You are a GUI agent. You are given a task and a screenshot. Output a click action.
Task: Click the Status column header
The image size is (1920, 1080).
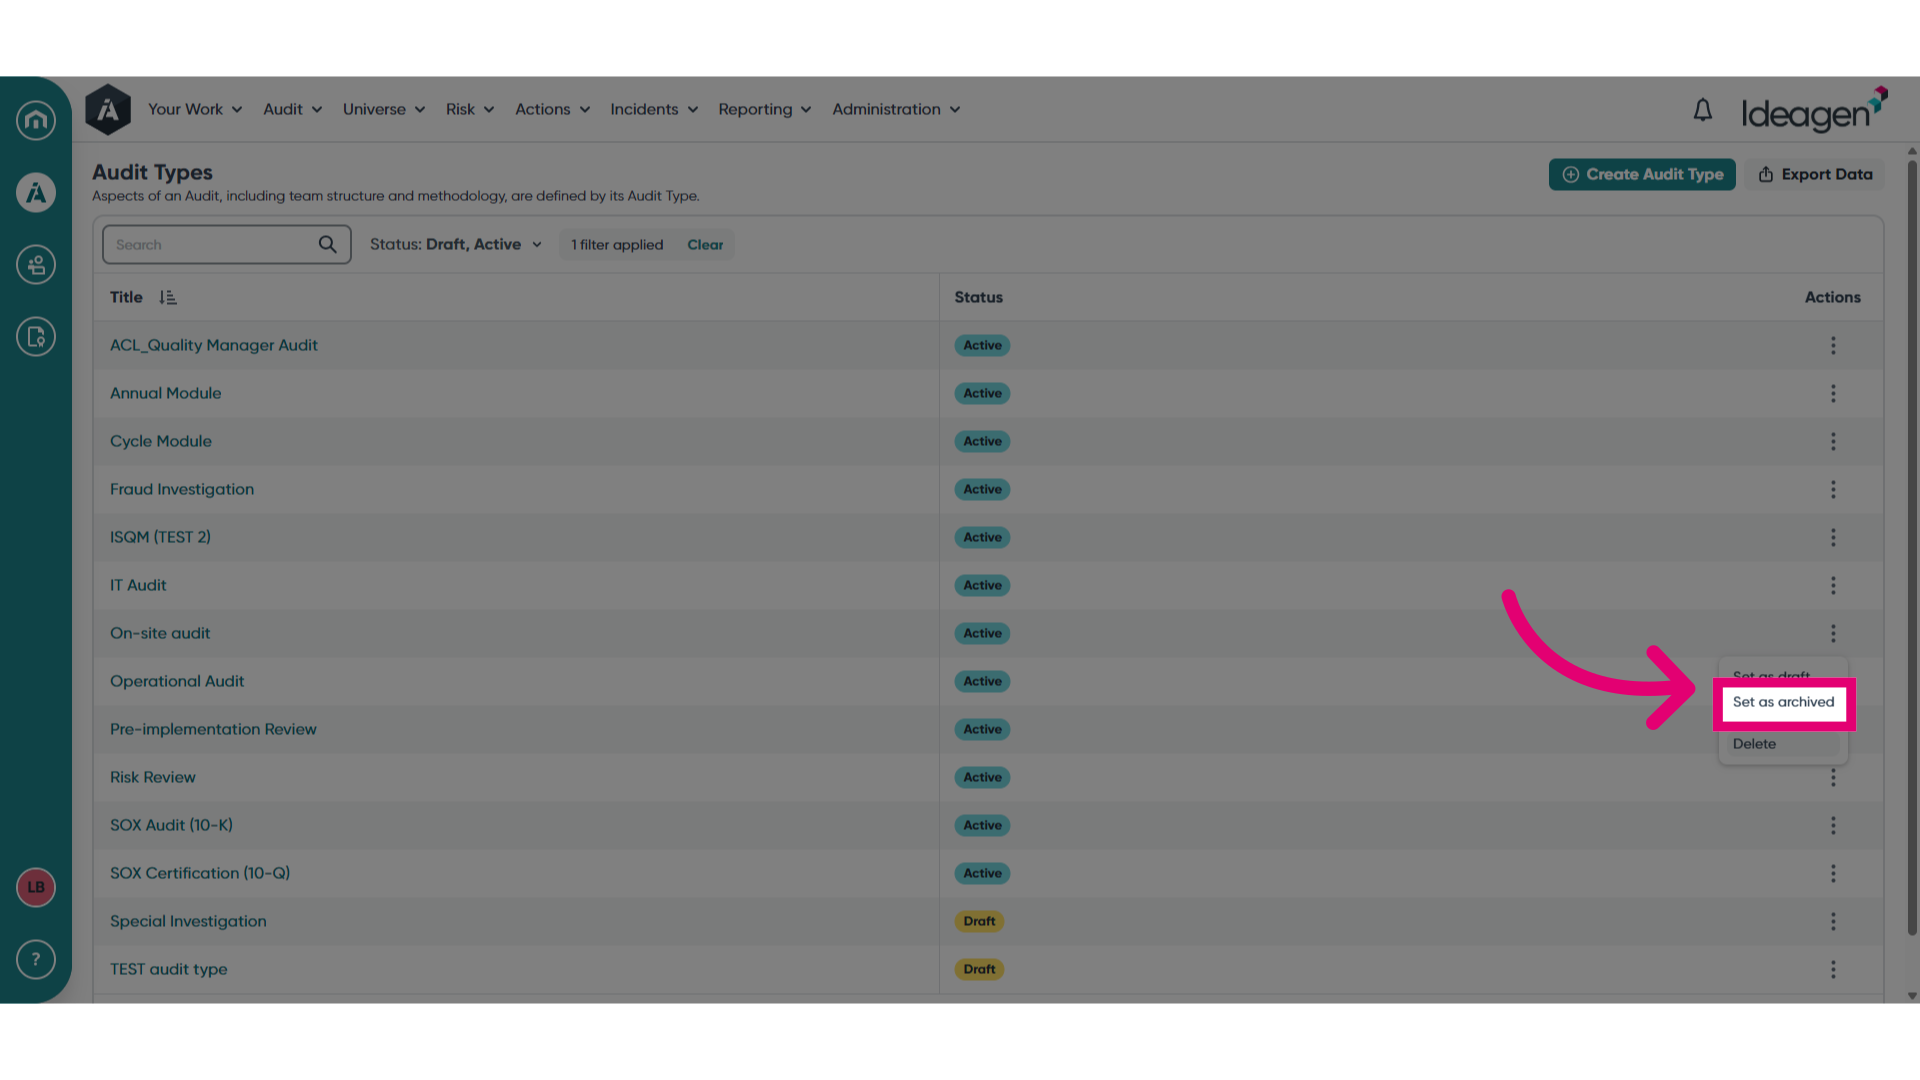pos(978,297)
